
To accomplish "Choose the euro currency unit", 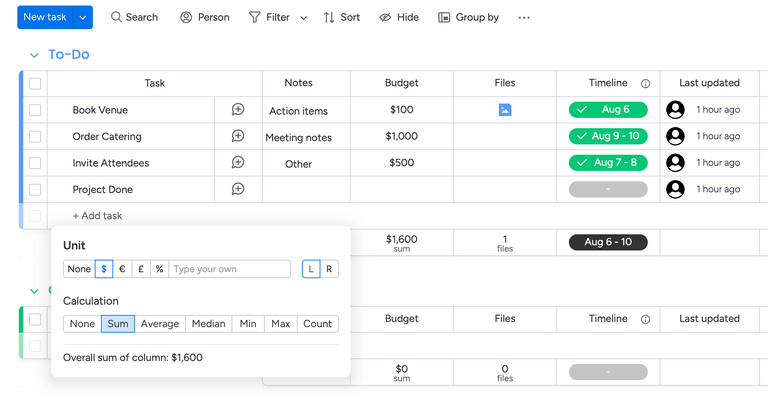I will tap(122, 269).
